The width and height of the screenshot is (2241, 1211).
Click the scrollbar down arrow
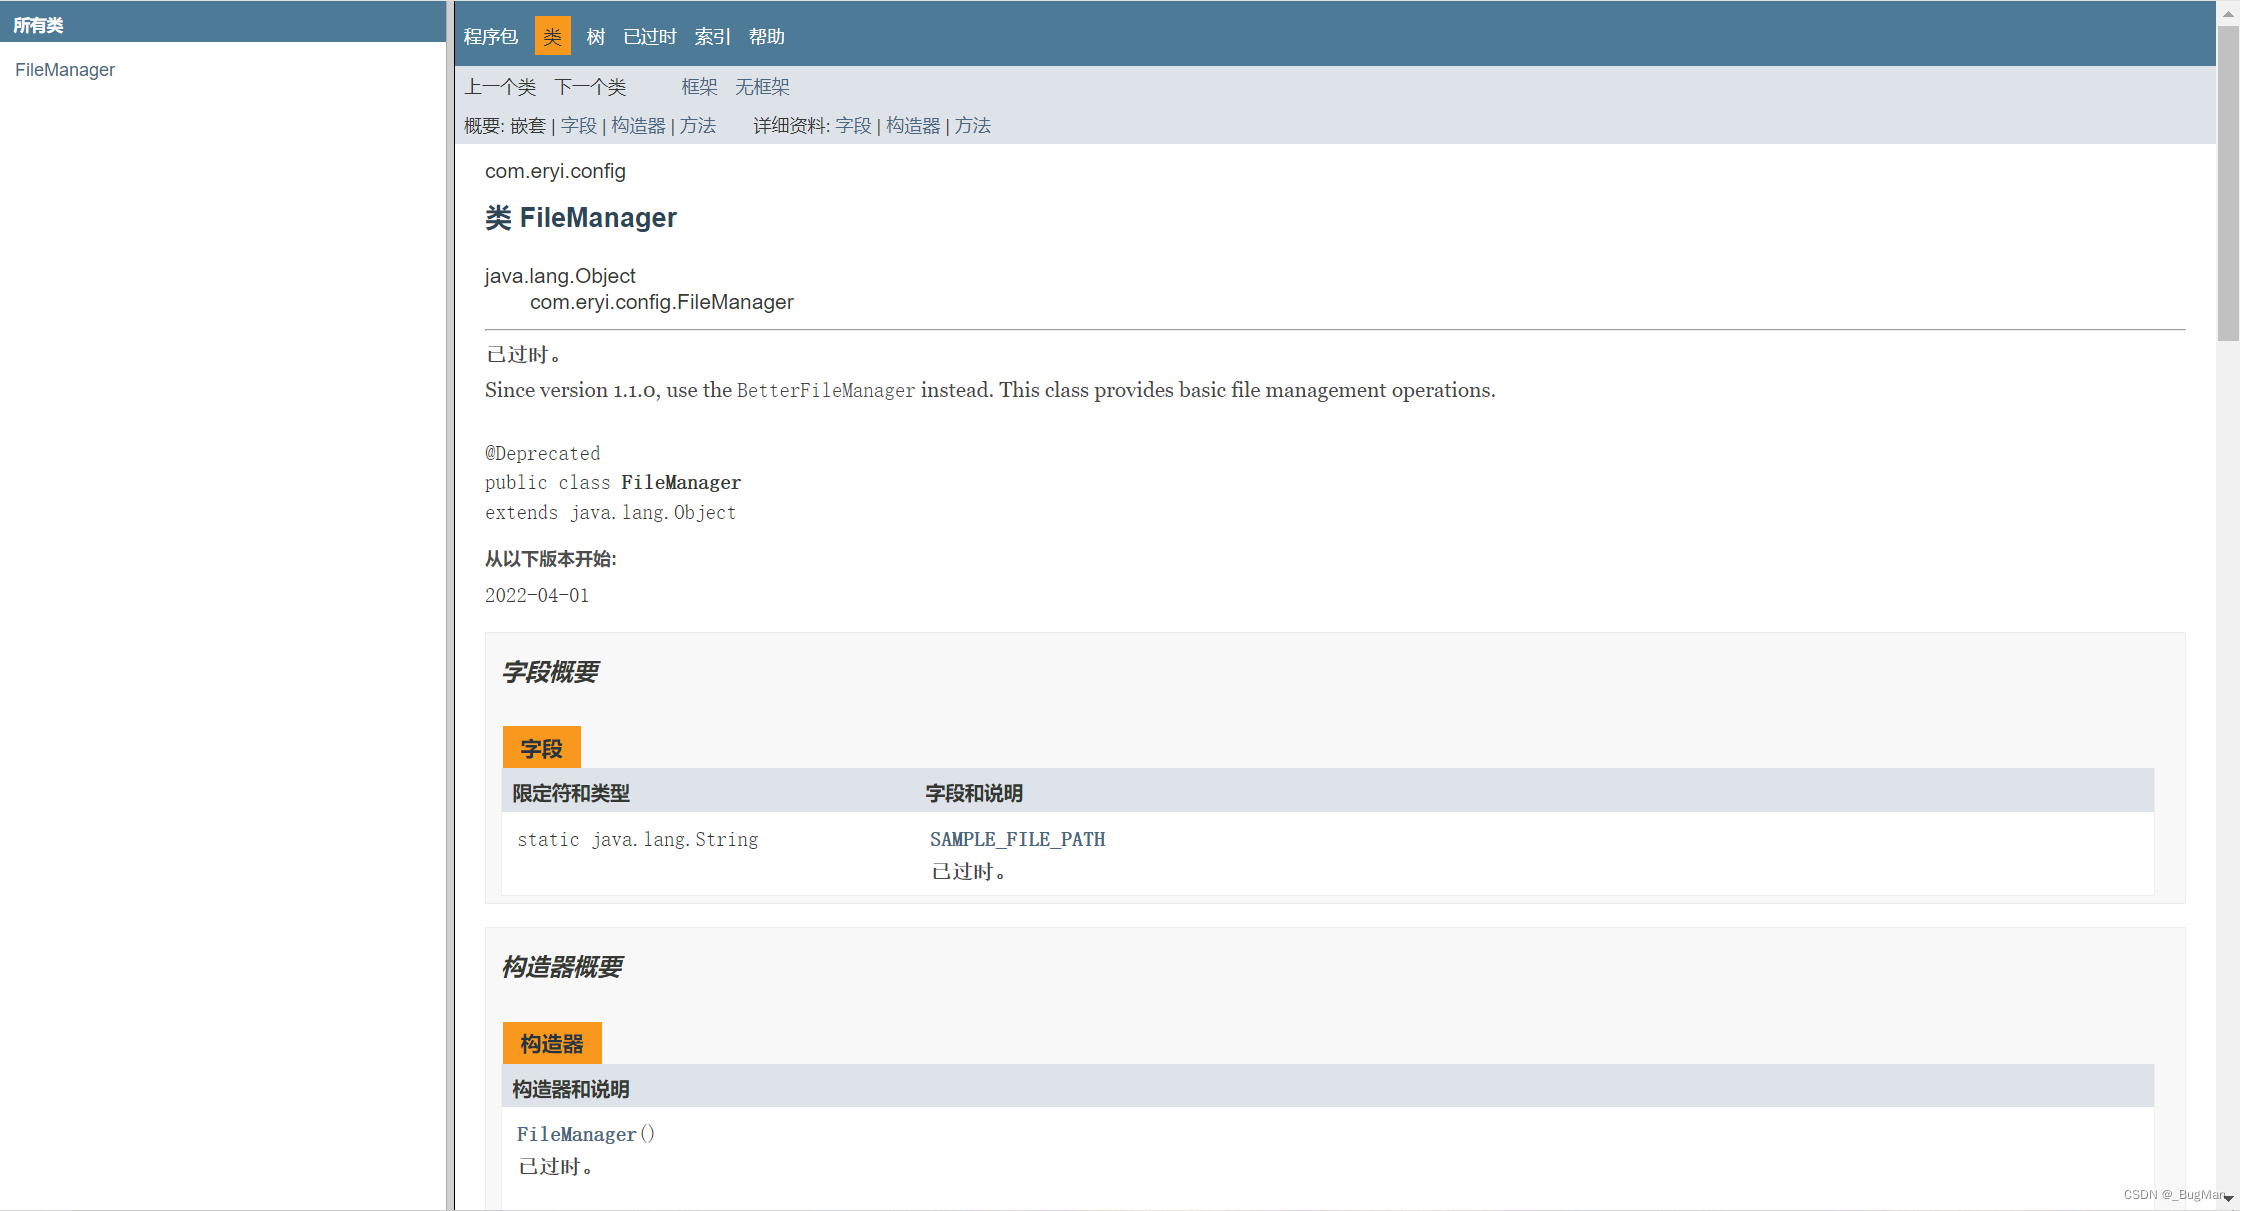2228,1198
